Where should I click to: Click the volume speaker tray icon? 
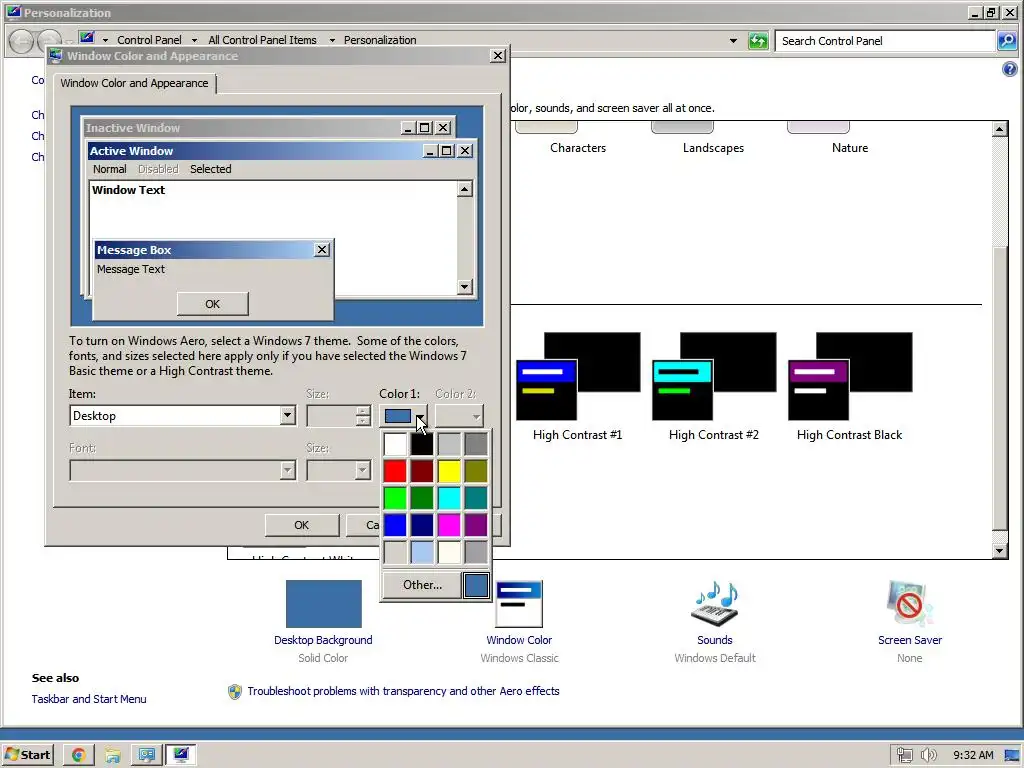pos(928,755)
